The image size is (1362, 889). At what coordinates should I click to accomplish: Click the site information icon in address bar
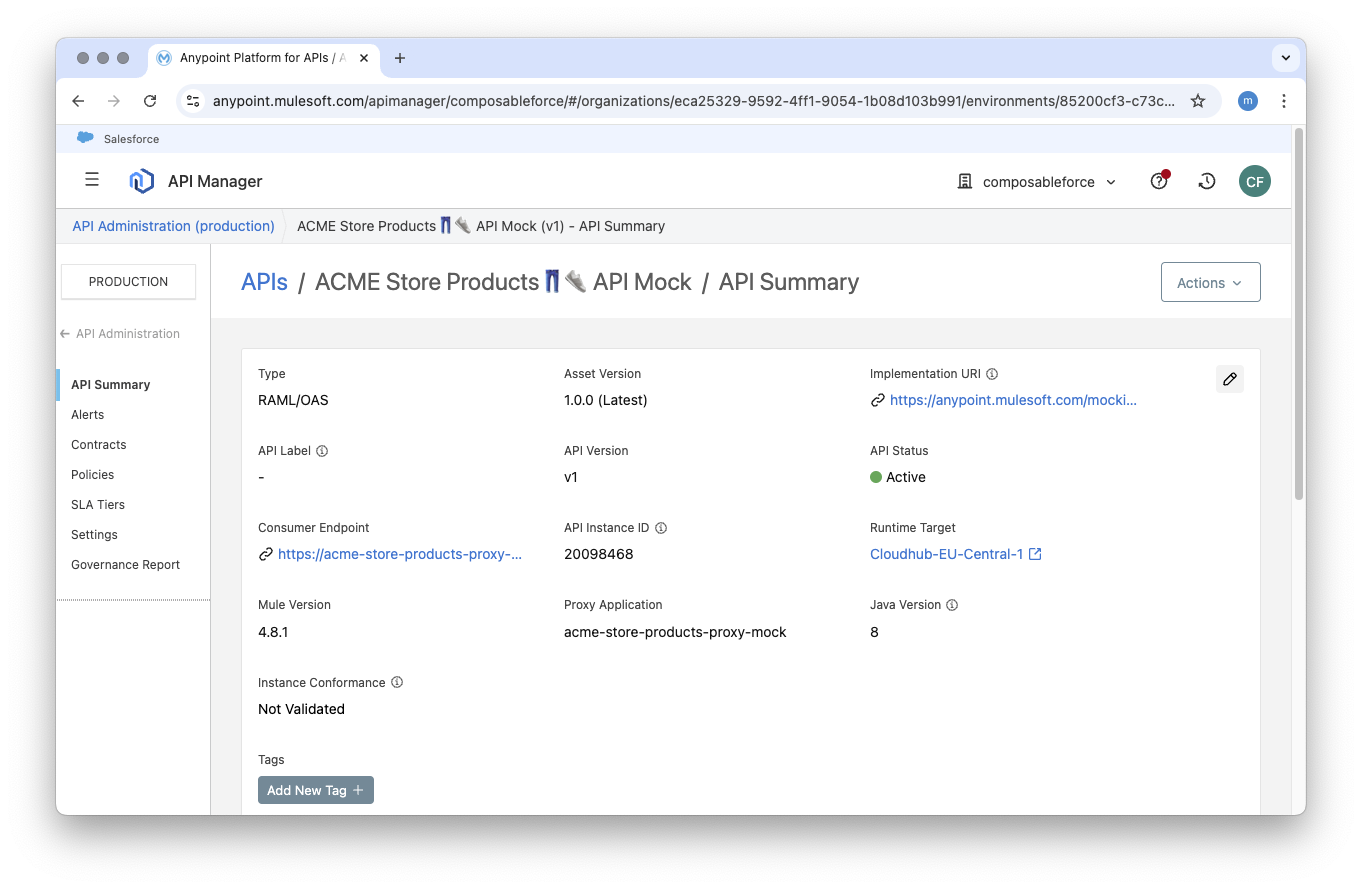tap(194, 101)
